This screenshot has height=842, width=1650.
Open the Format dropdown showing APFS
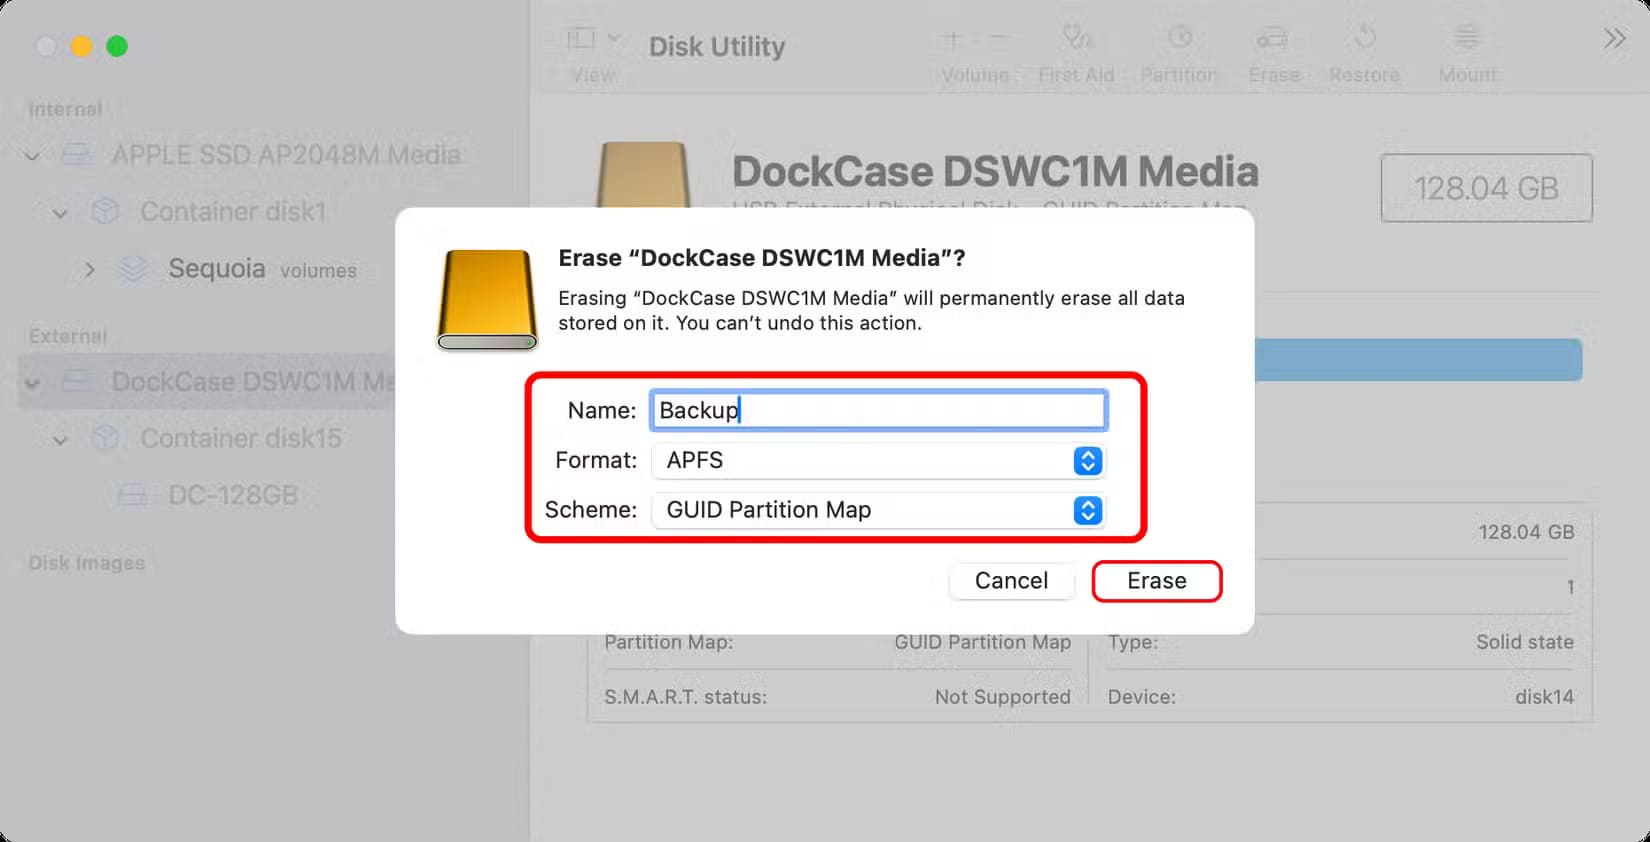[878, 460]
